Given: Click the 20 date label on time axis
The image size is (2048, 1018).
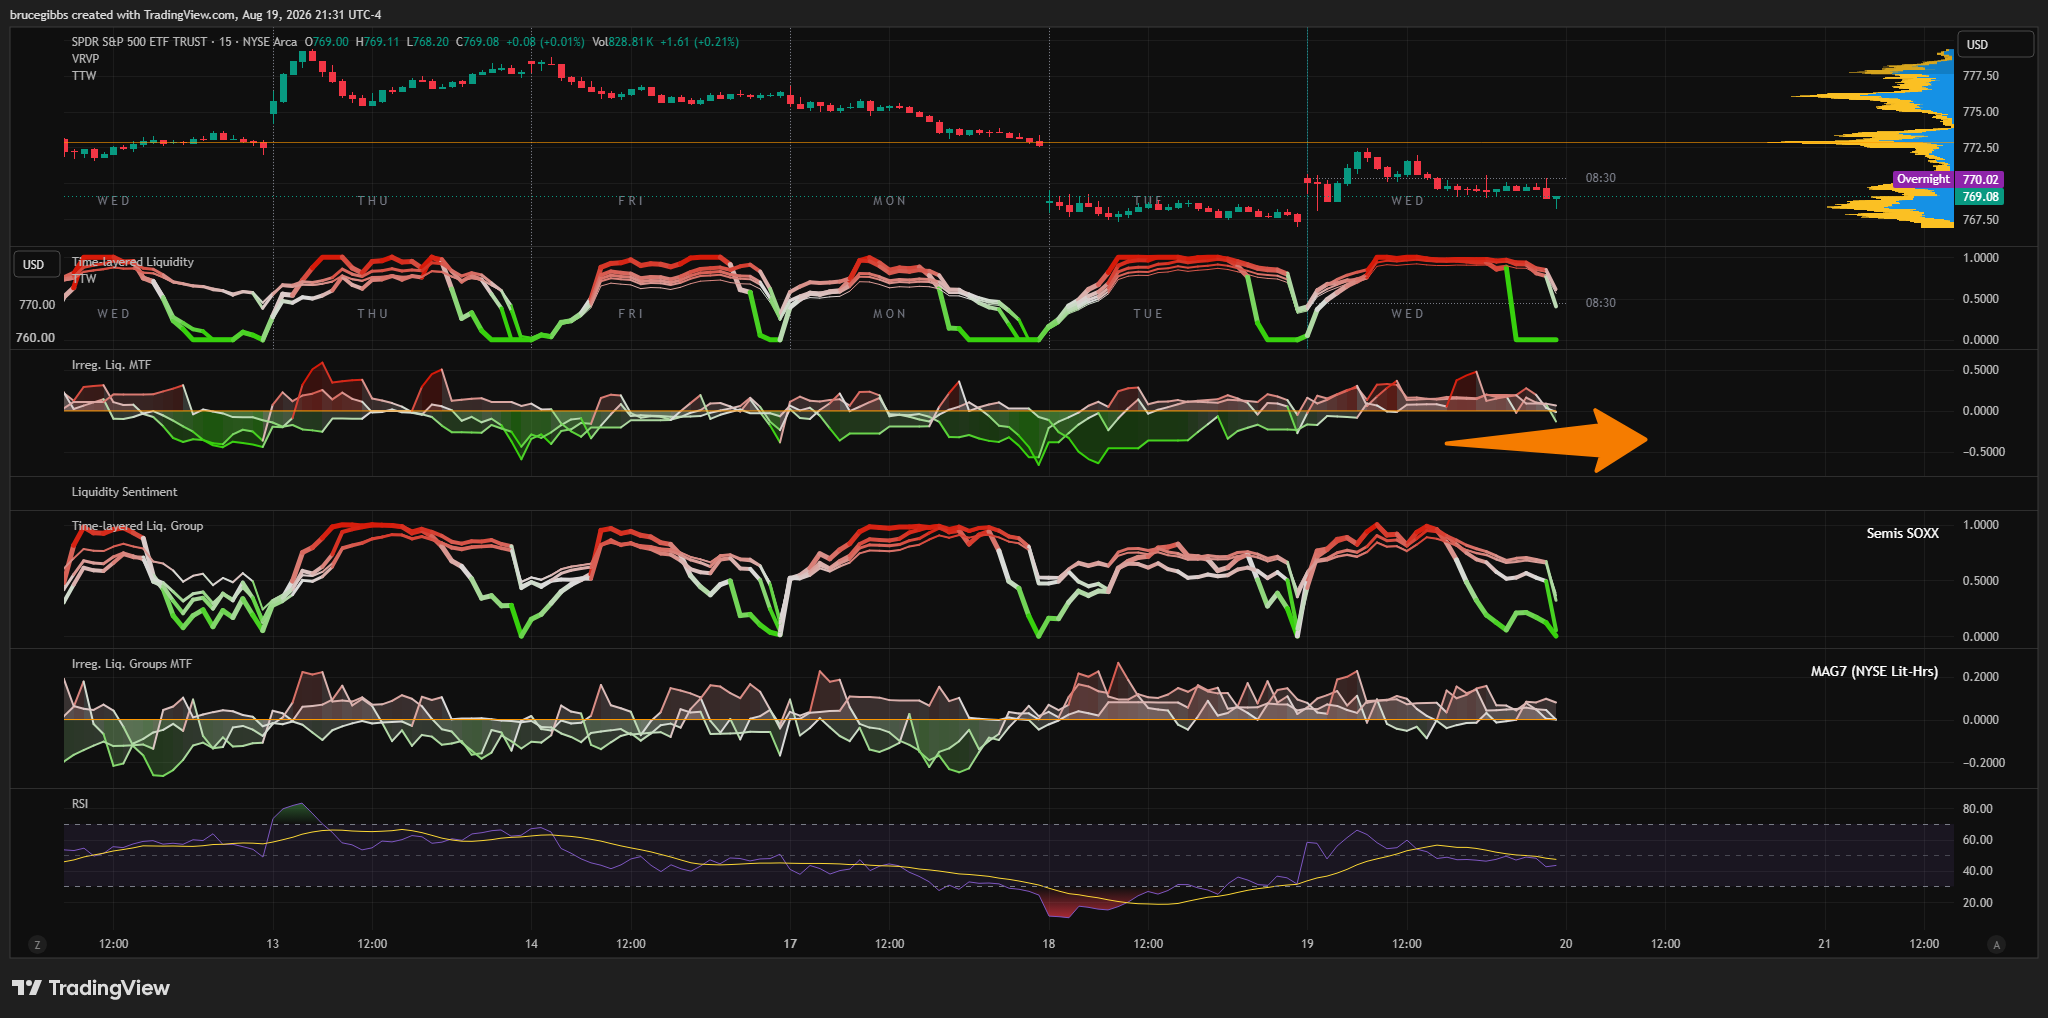Looking at the screenshot, I should coord(1566,944).
